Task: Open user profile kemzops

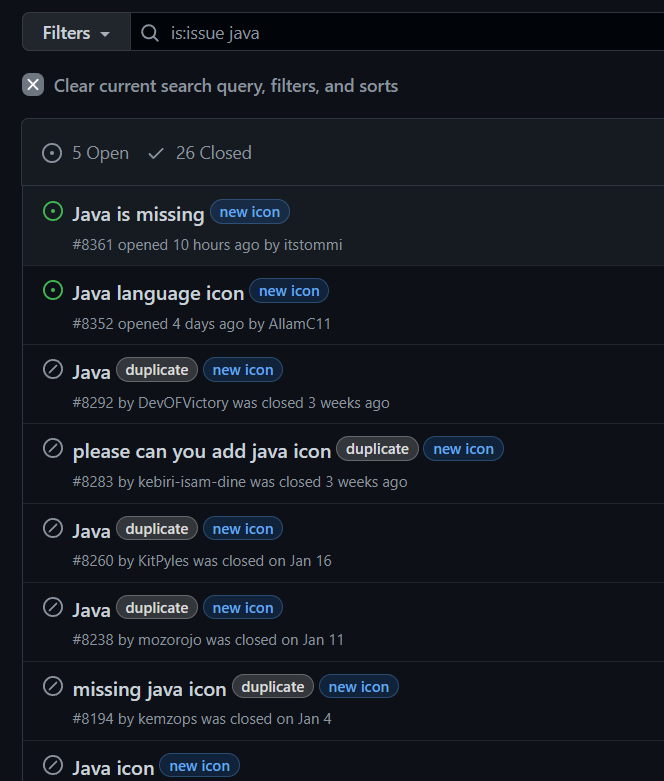Action: tap(167, 719)
